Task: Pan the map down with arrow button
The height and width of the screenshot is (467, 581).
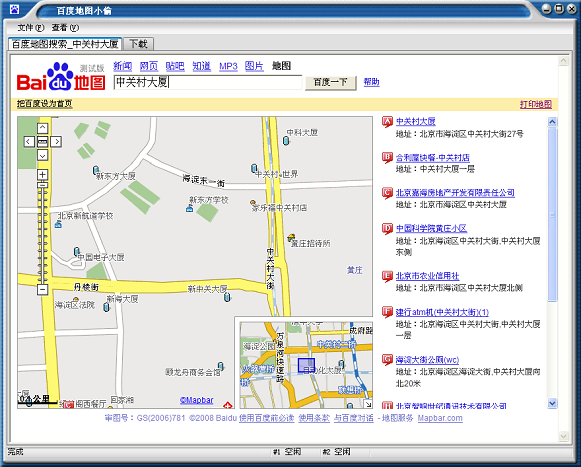Action: click(43, 155)
